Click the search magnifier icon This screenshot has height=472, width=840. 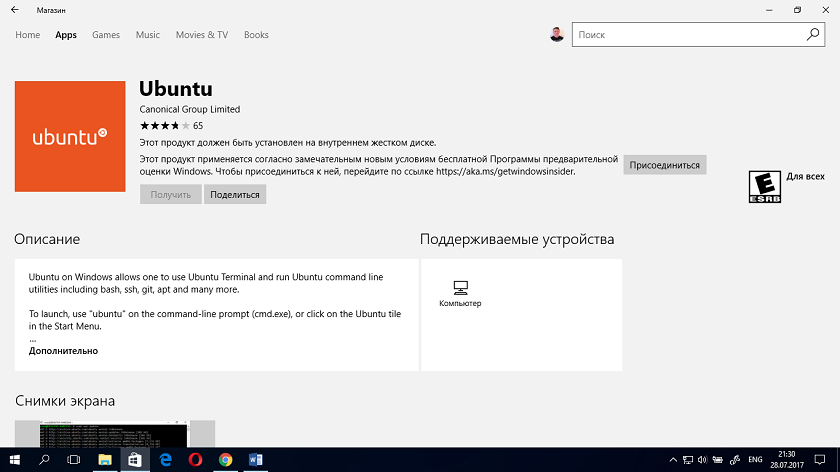tap(813, 34)
